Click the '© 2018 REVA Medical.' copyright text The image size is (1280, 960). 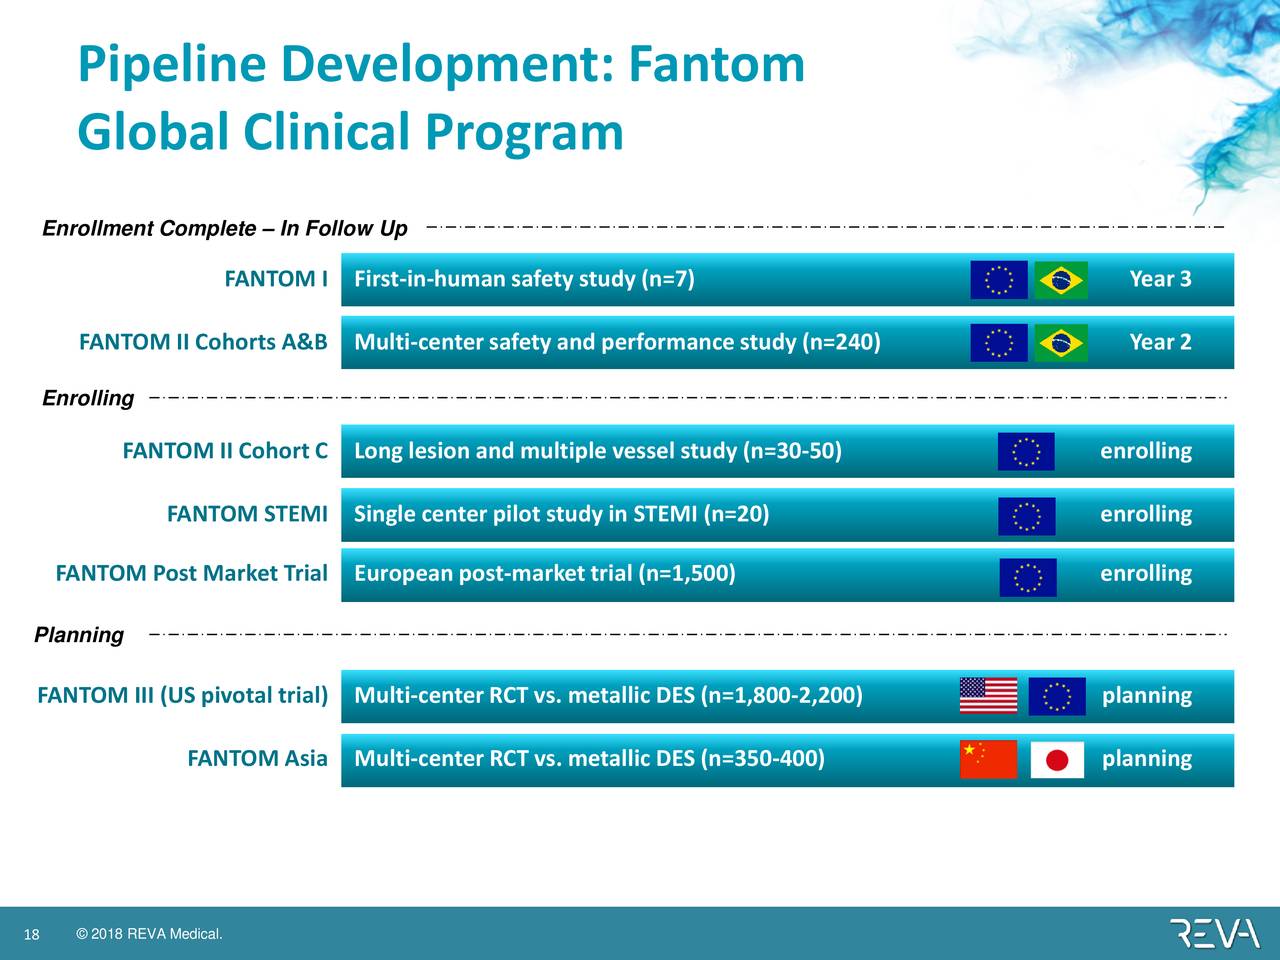(149, 935)
